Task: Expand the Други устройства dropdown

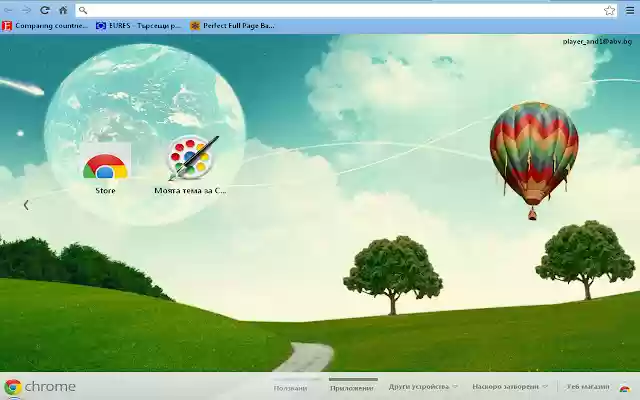Action: (x=423, y=387)
